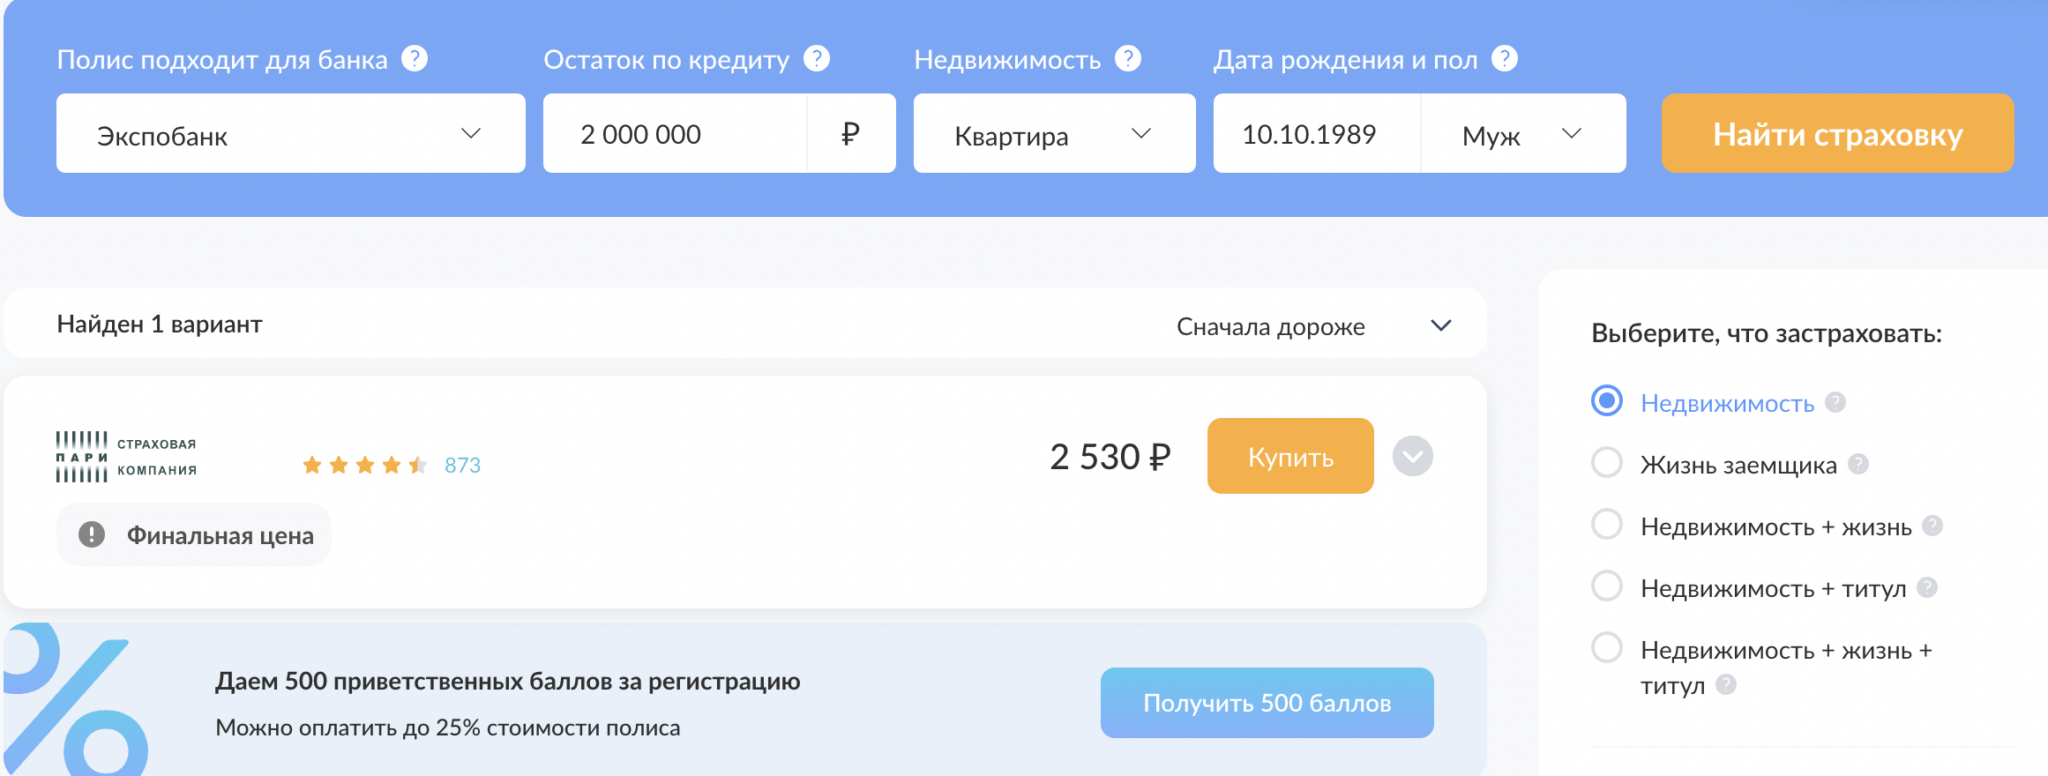Viewport: 2048px width, 776px height.
Task: Click the exclamation icon in 'Финальная цена' badge
Action: point(92,535)
